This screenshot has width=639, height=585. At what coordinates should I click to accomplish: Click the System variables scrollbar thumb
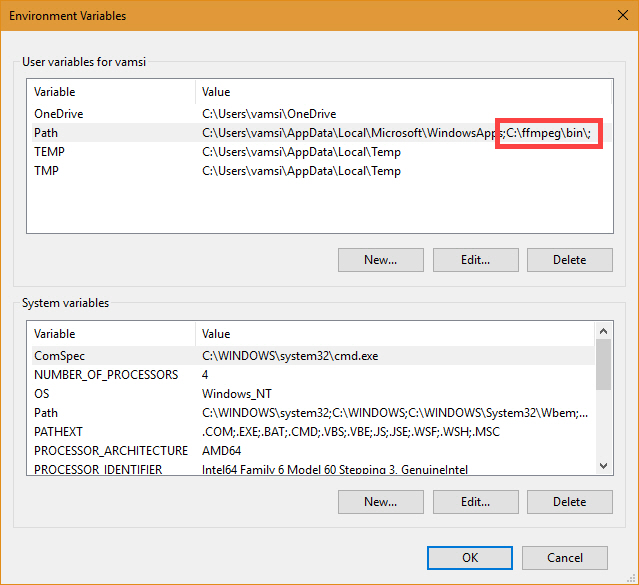tap(604, 364)
